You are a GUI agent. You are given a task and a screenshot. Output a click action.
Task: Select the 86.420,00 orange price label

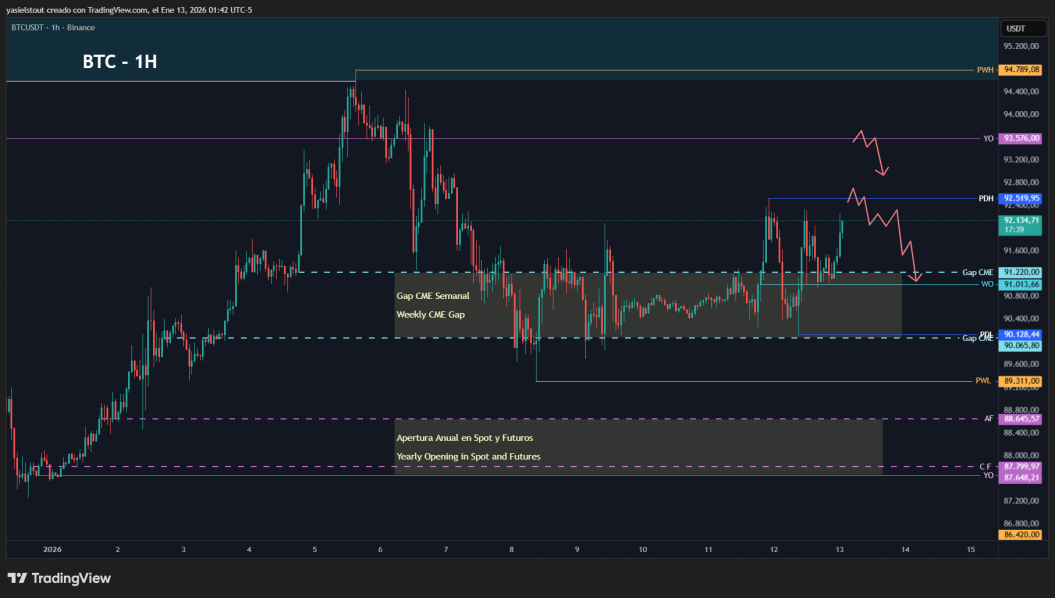(1021, 535)
